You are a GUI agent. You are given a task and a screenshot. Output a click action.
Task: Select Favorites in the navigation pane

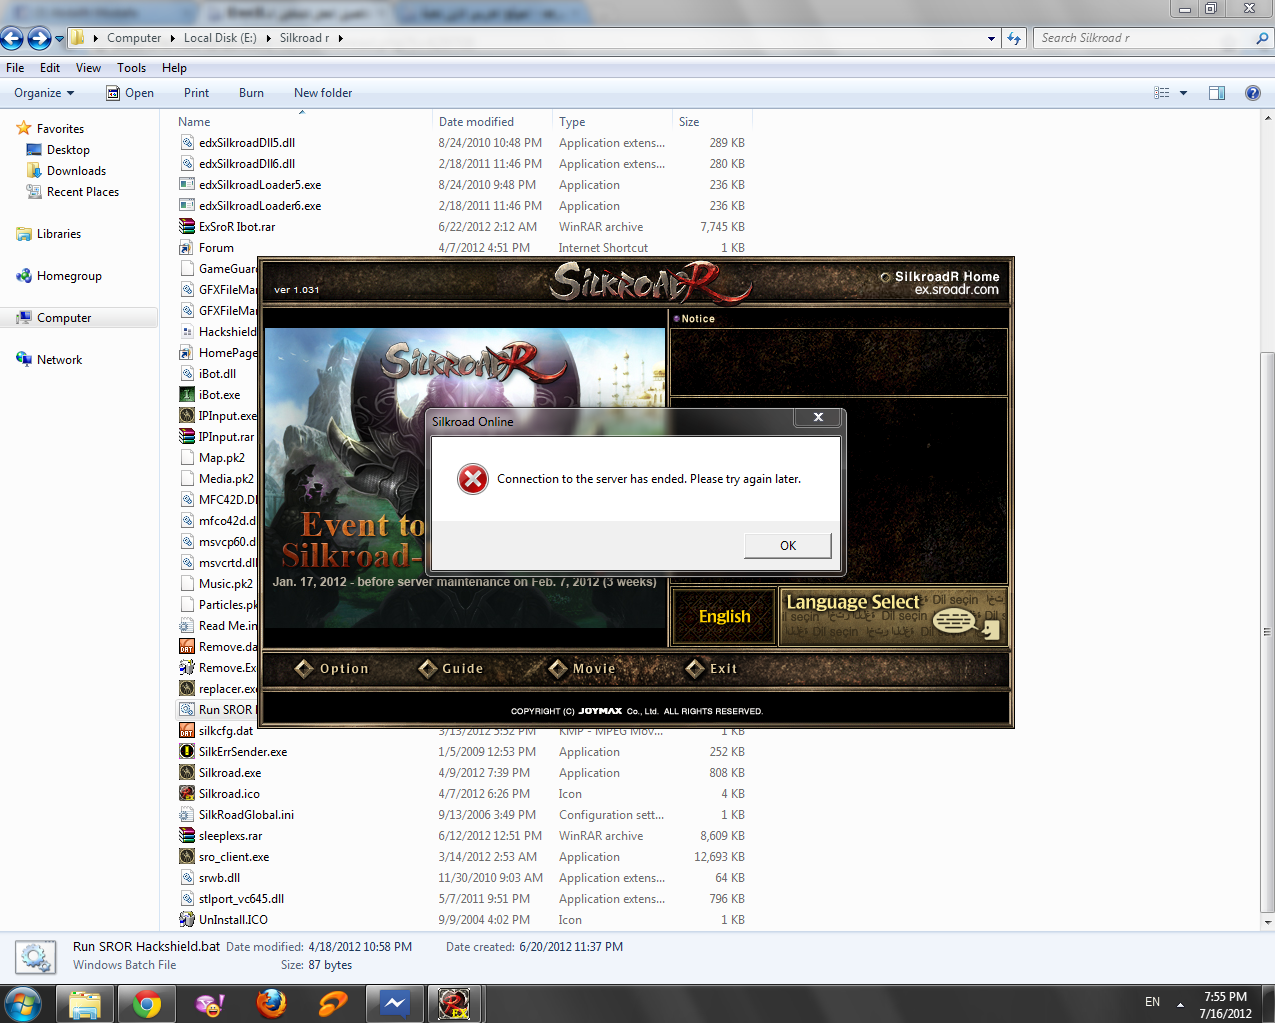click(60, 129)
